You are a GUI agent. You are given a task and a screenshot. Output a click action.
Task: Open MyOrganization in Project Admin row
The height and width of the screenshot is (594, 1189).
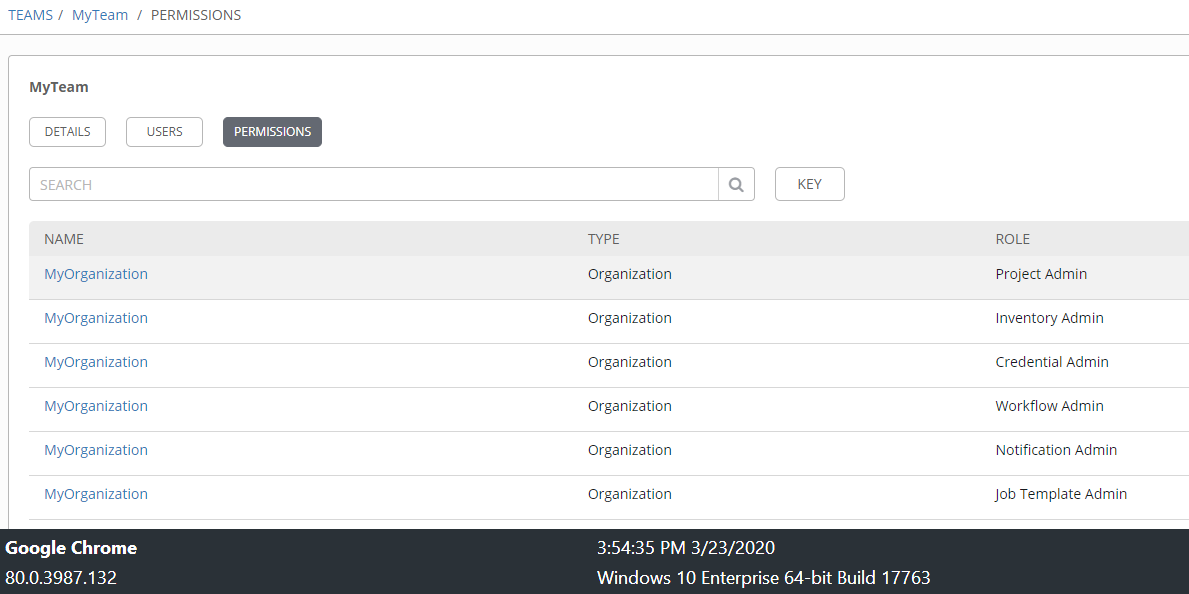coord(96,274)
